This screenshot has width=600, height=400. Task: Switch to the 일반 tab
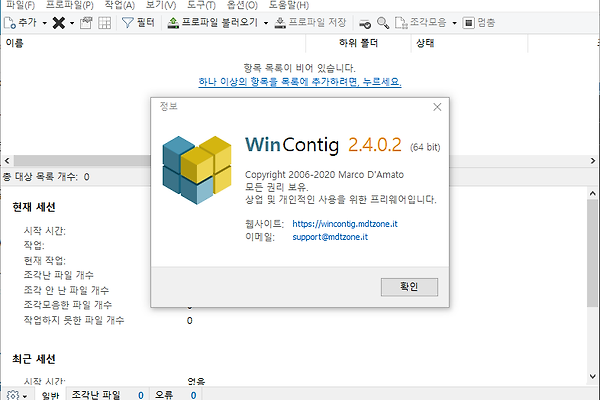[x=51, y=395]
